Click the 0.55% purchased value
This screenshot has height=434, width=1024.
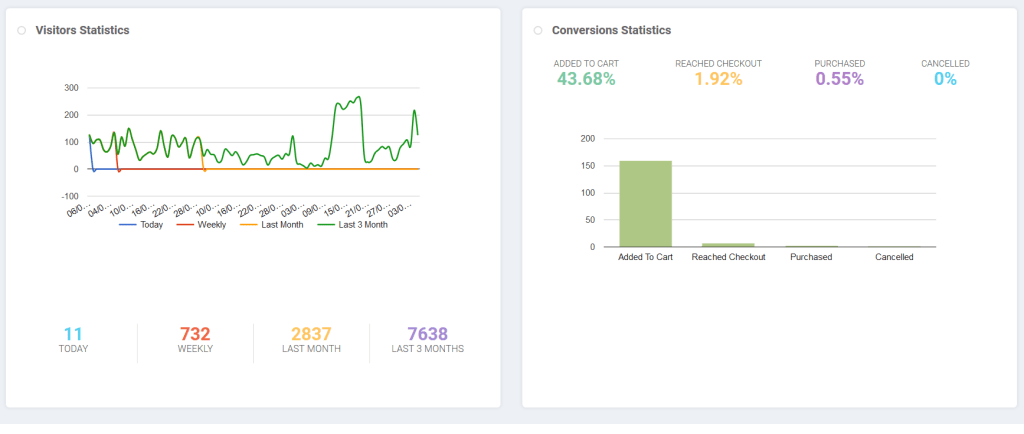point(840,79)
